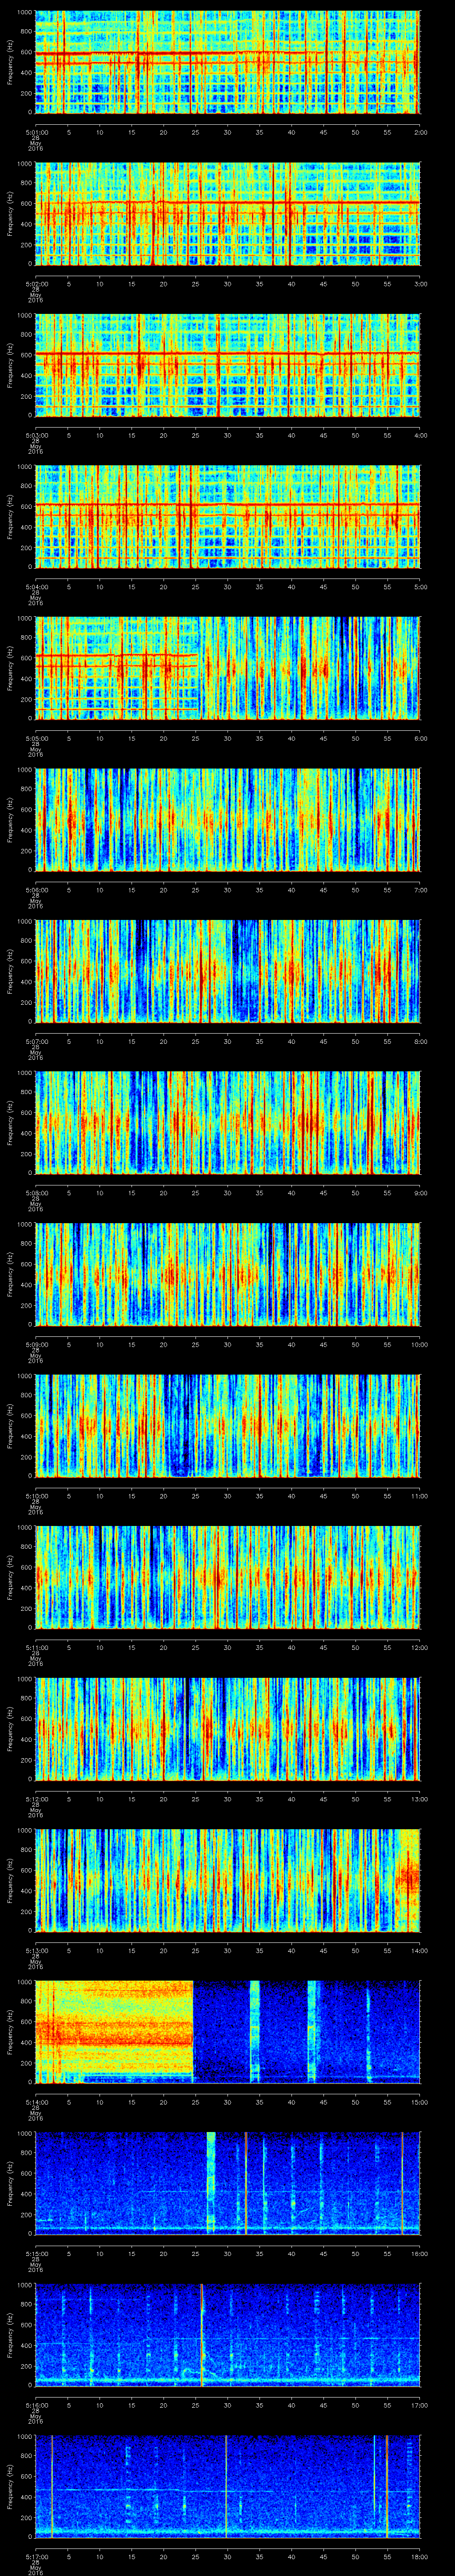Pick the '5:09:00' time axis label
The width and height of the screenshot is (455, 2576).
click(x=36, y=1344)
